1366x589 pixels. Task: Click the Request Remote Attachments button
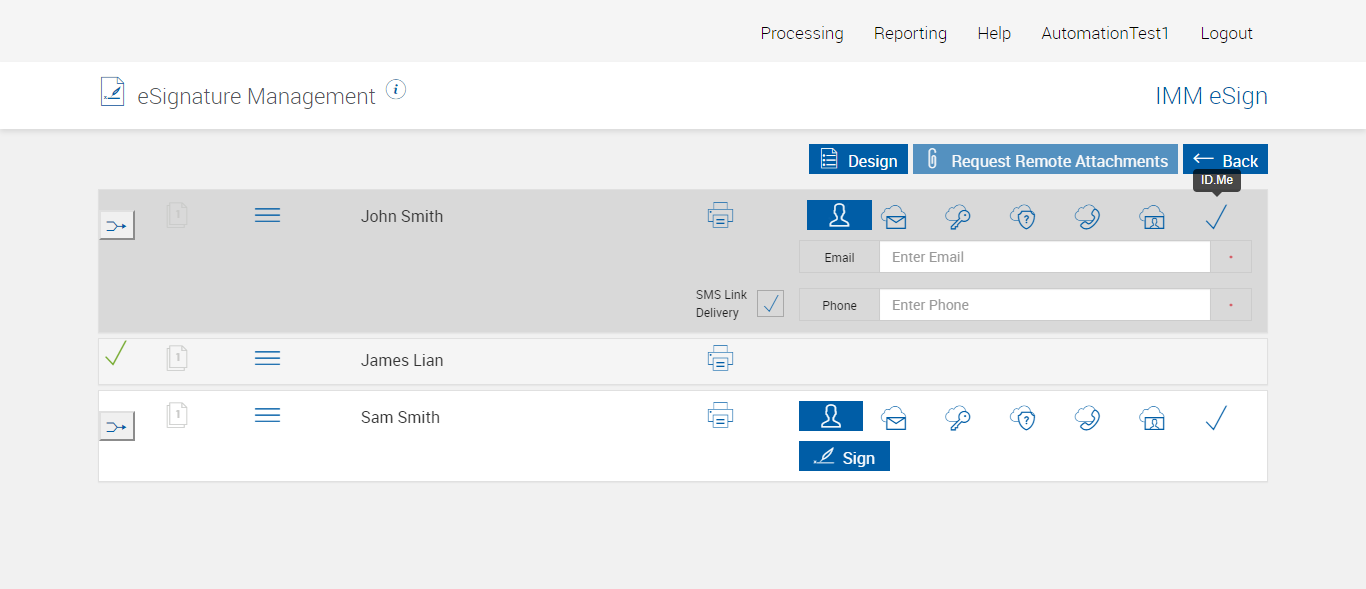pyautogui.click(x=1045, y=160)
